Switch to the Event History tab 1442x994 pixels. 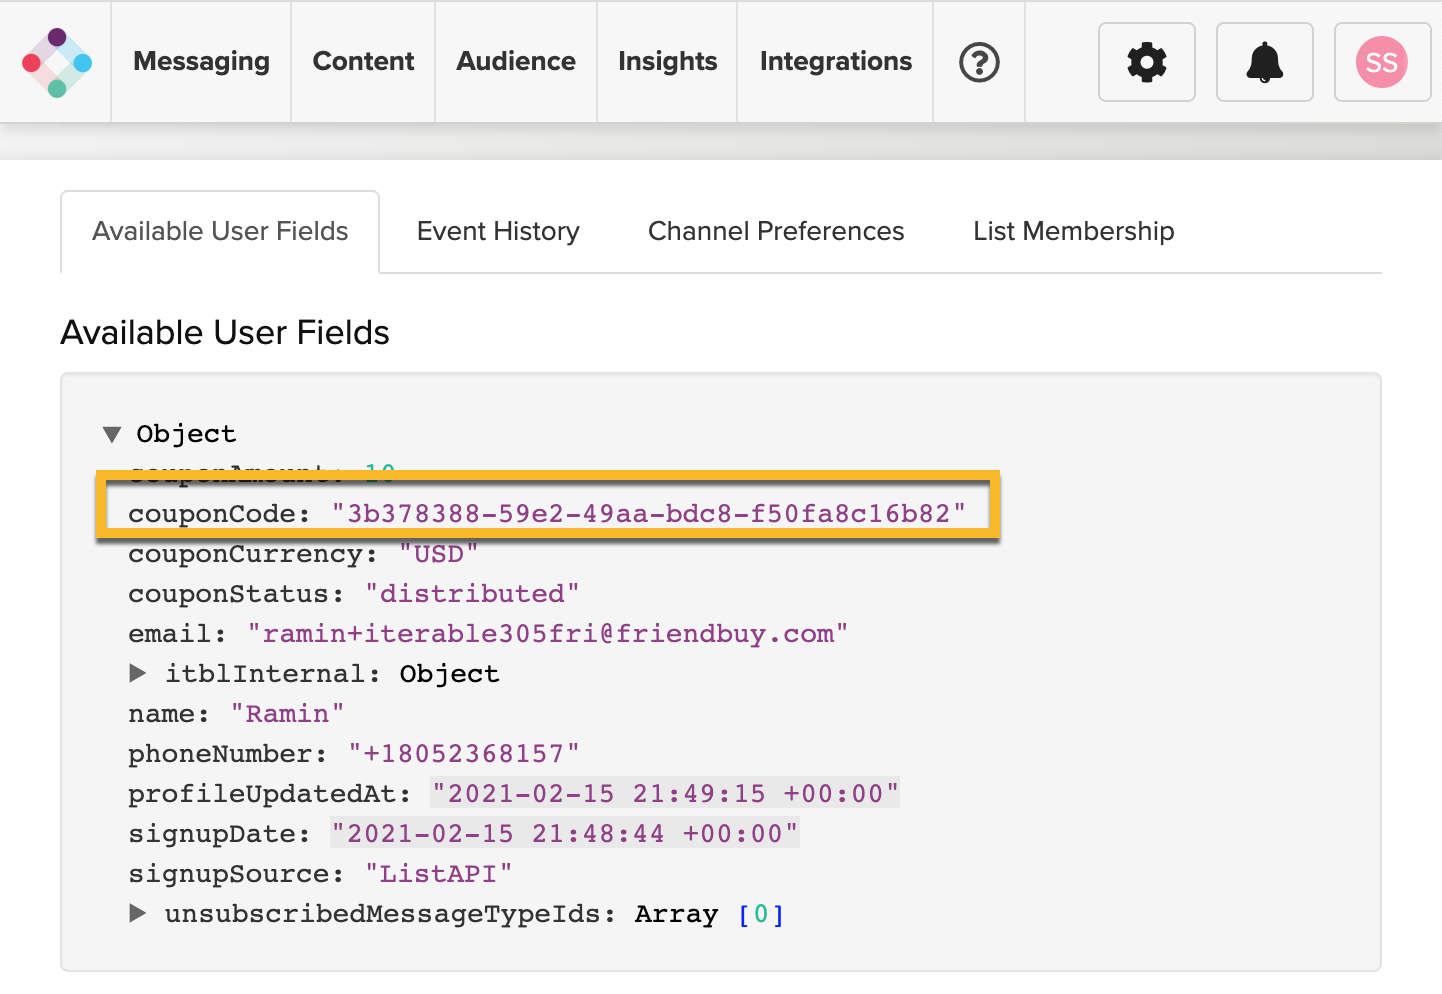498,231
